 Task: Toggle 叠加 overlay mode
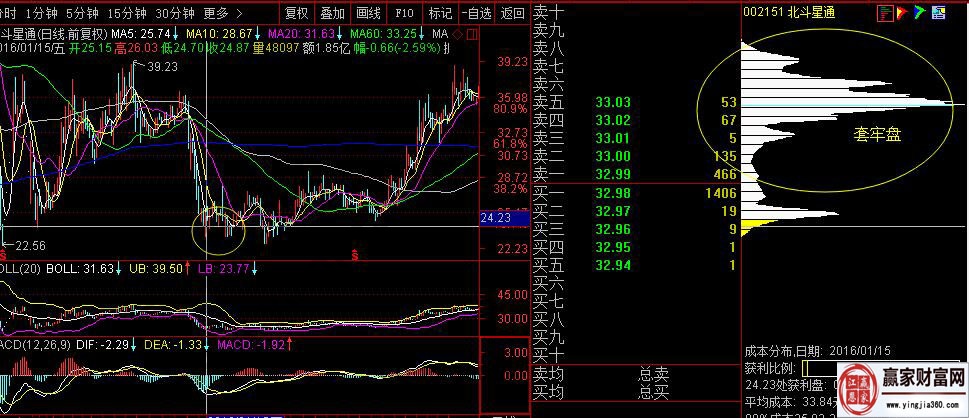(332, 14)
